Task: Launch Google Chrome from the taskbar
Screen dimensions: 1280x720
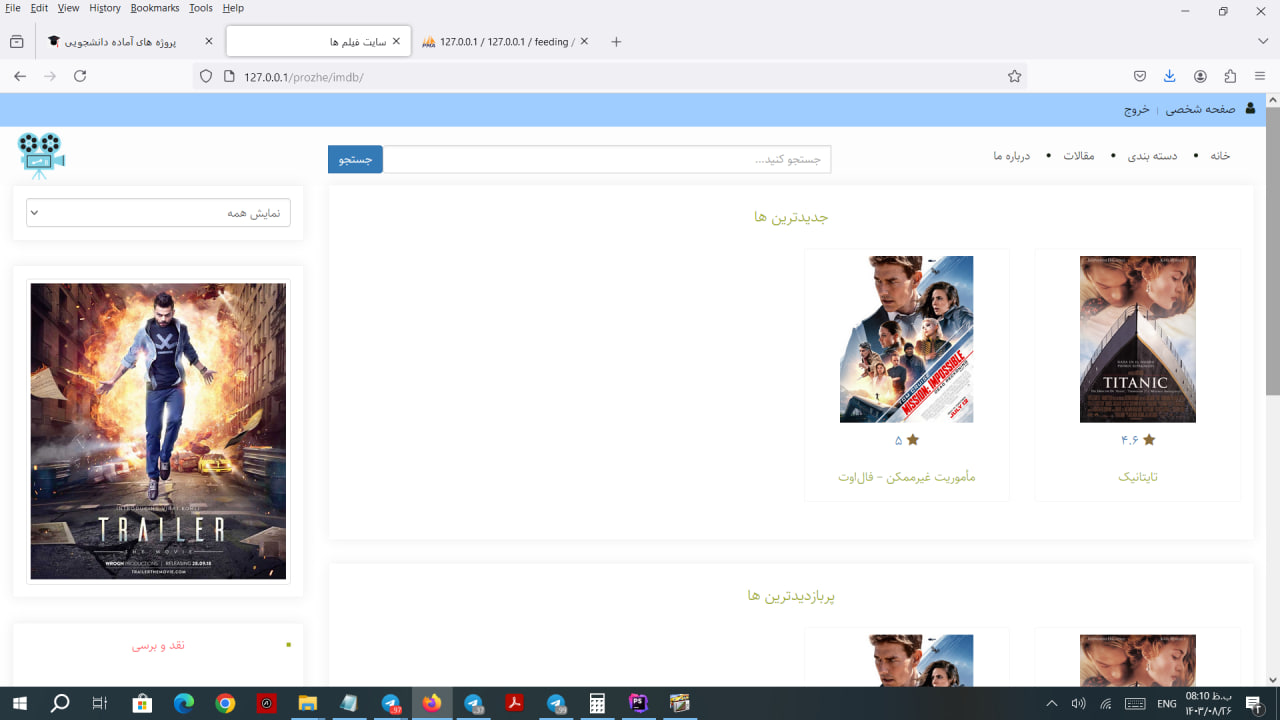Action: (x=225, y=704)
